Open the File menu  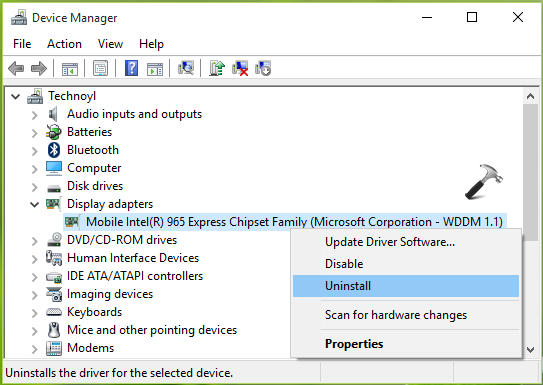coord(22,44)
